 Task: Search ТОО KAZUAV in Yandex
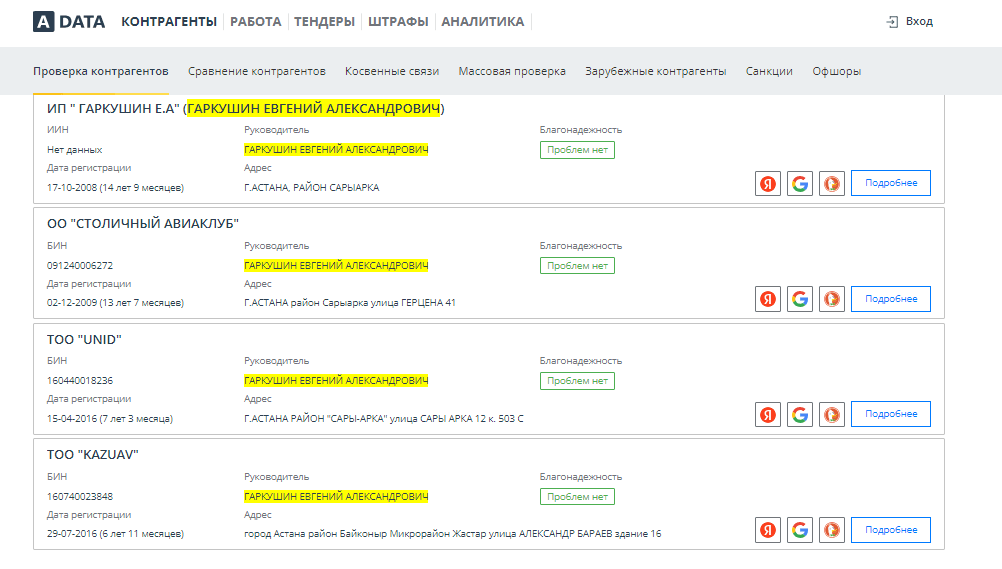767,530
